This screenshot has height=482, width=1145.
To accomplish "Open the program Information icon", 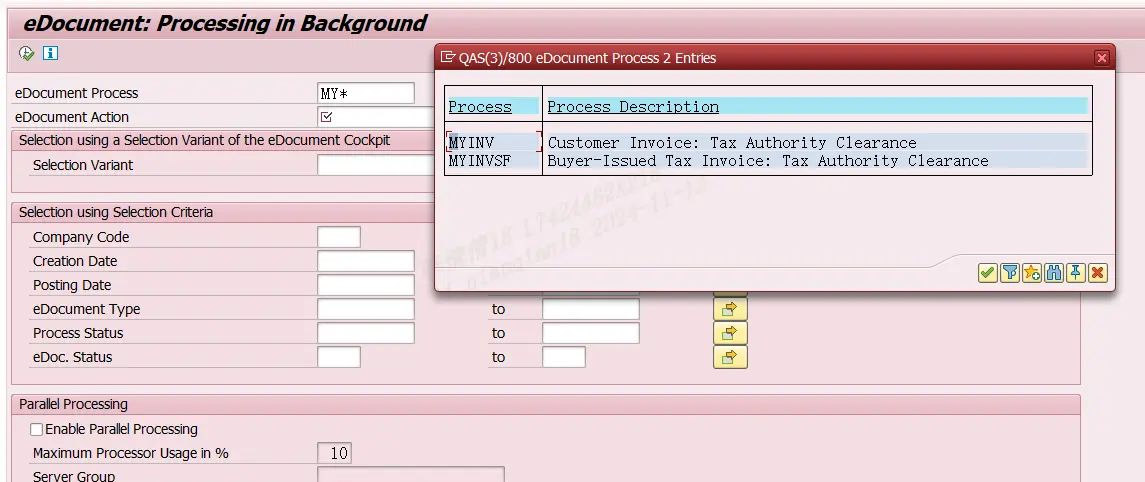I will tap(50, 53).
